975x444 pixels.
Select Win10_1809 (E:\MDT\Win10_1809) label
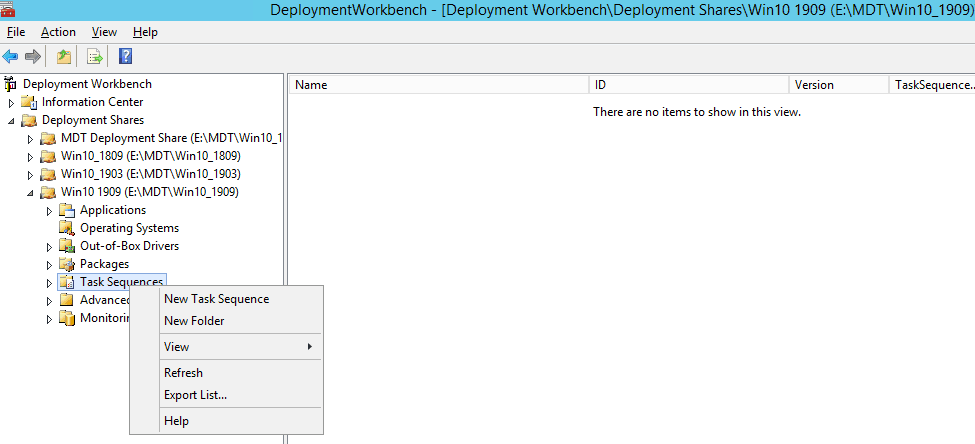150,156
